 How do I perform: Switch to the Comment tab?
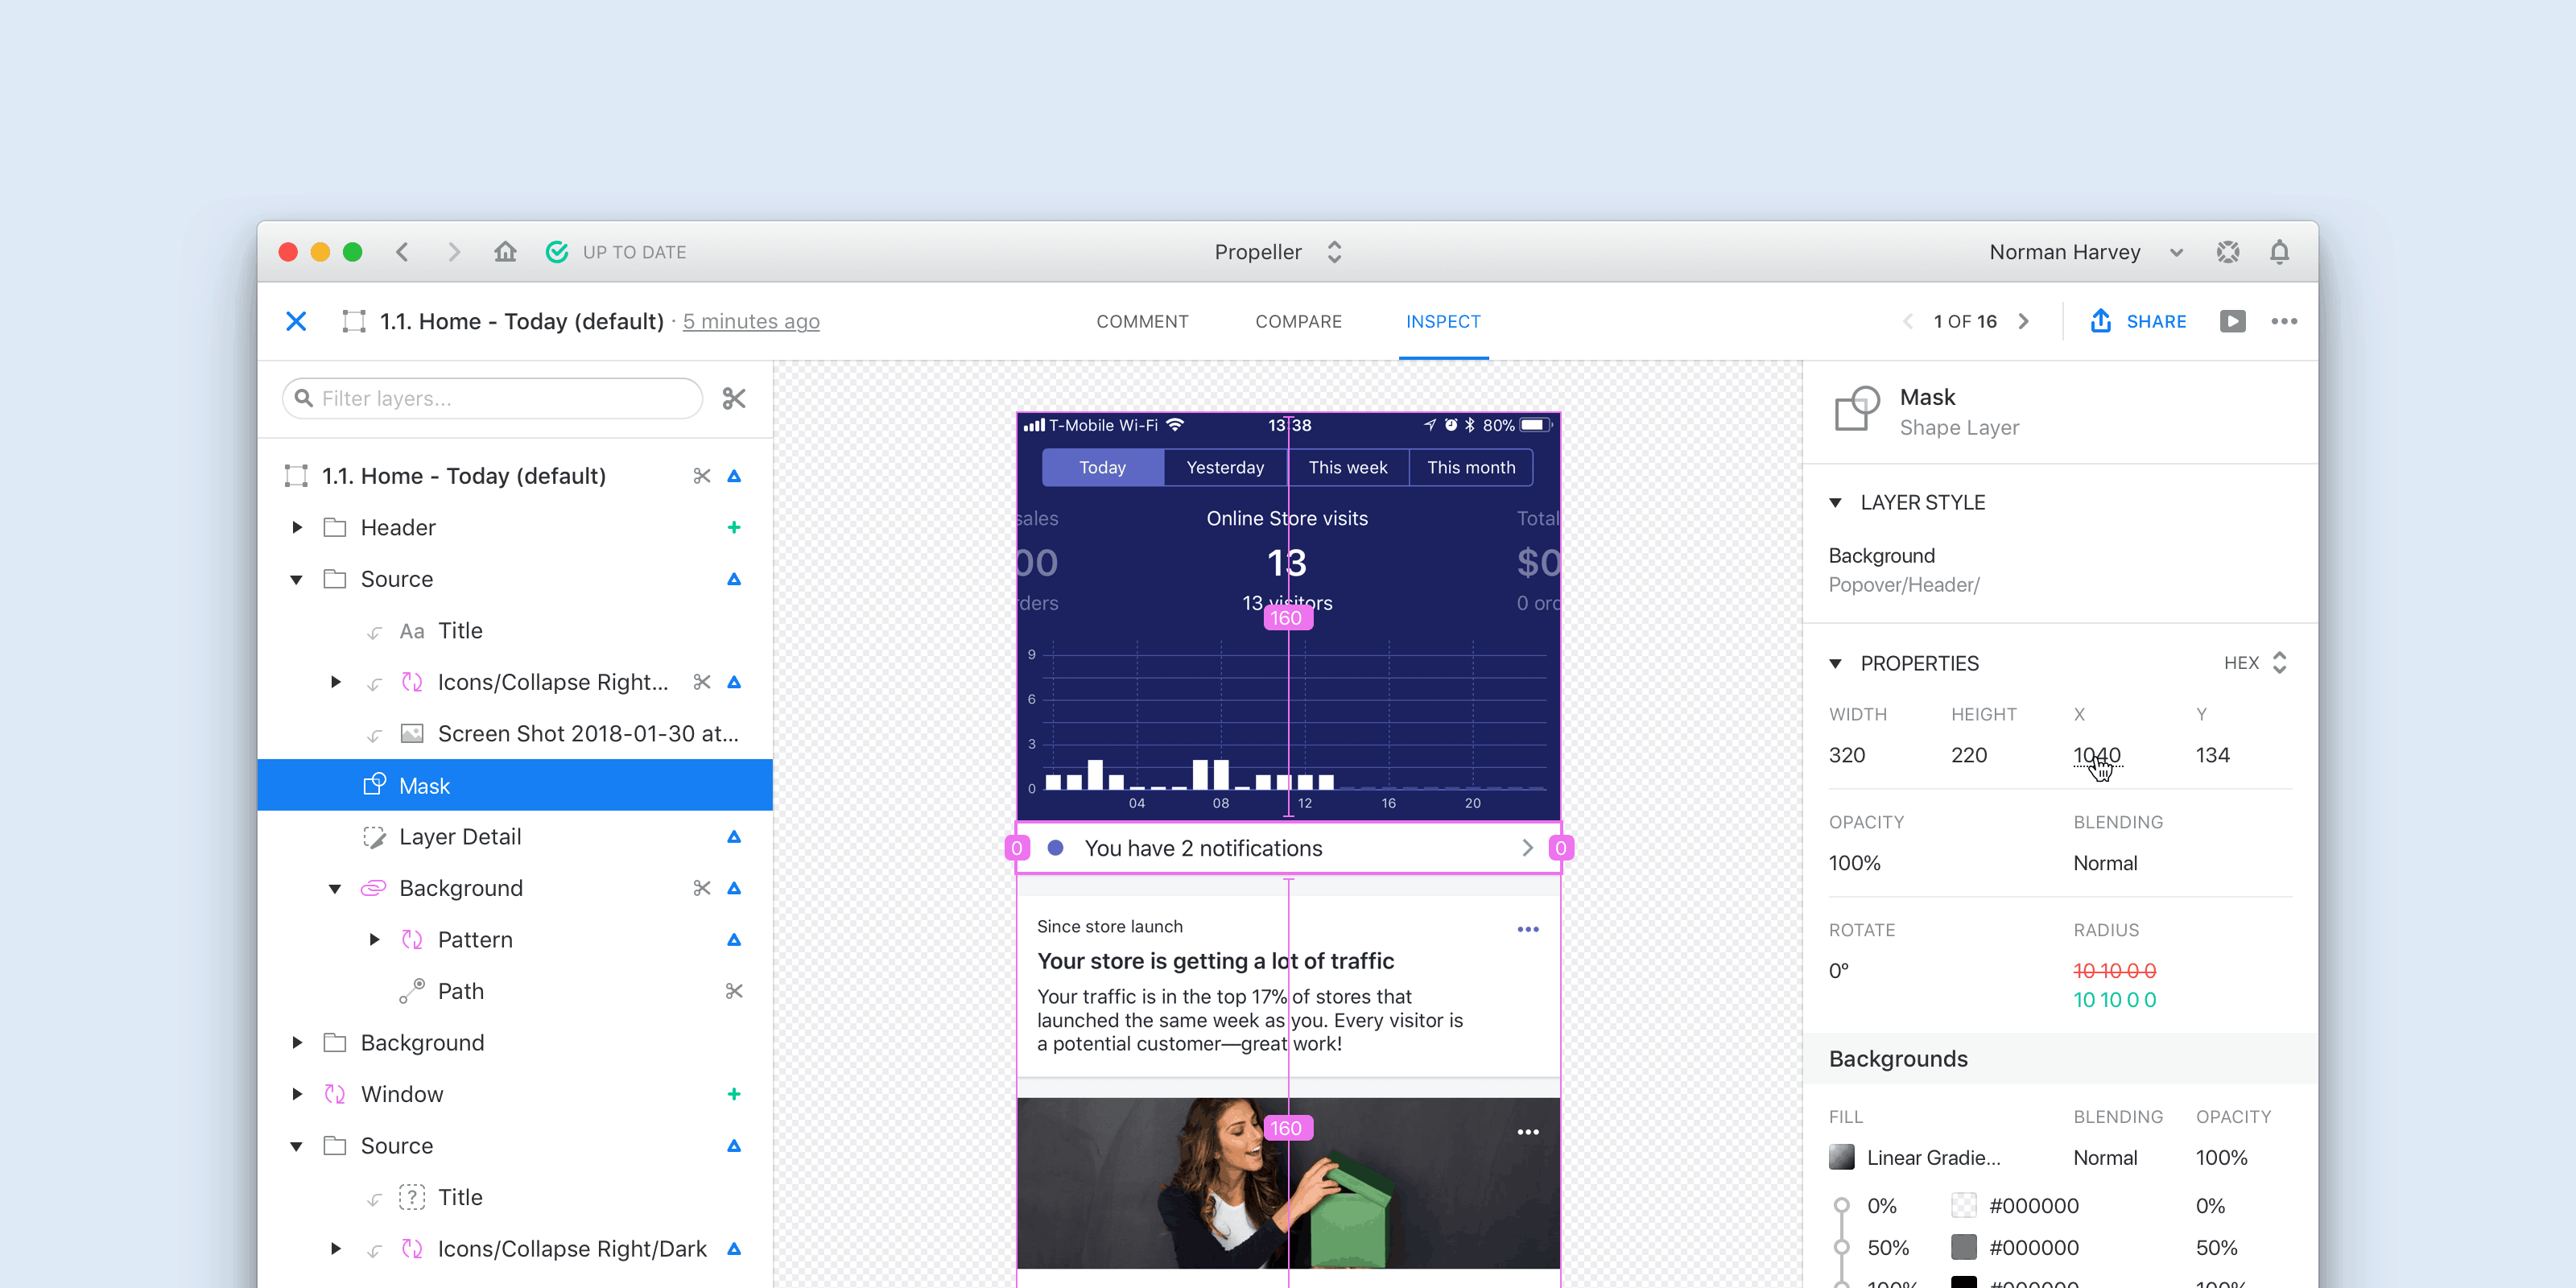[1143, 322]
